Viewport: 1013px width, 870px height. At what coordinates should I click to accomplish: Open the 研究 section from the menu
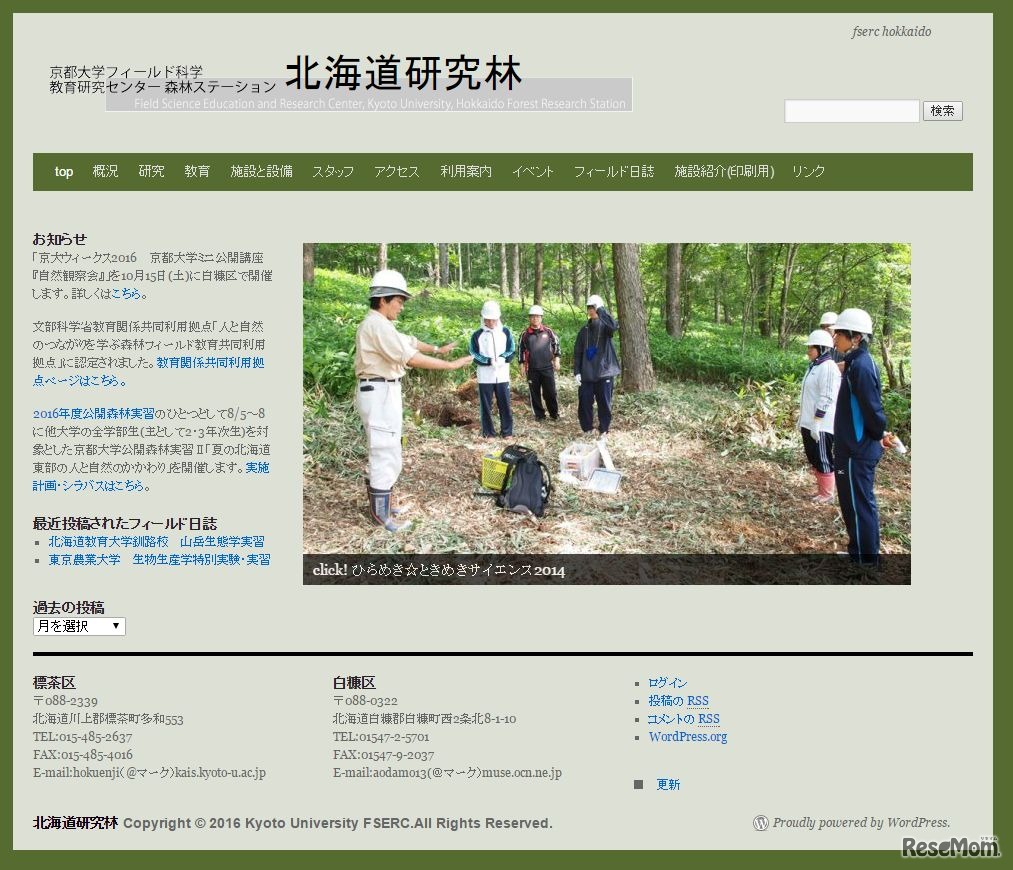point(151,171)
